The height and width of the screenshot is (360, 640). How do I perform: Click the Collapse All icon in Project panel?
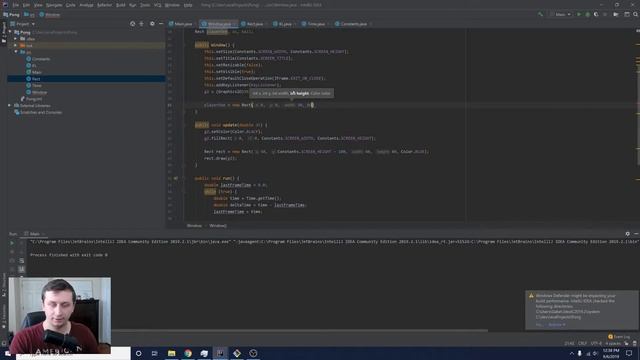tap(142, 24)
